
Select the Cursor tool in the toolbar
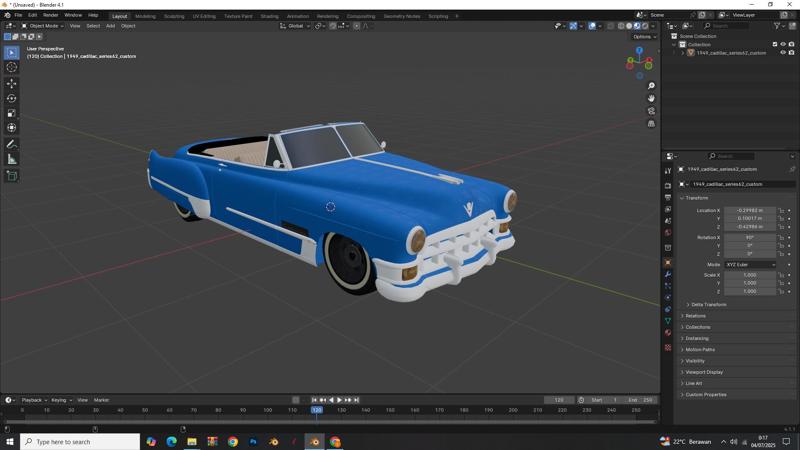12,67
